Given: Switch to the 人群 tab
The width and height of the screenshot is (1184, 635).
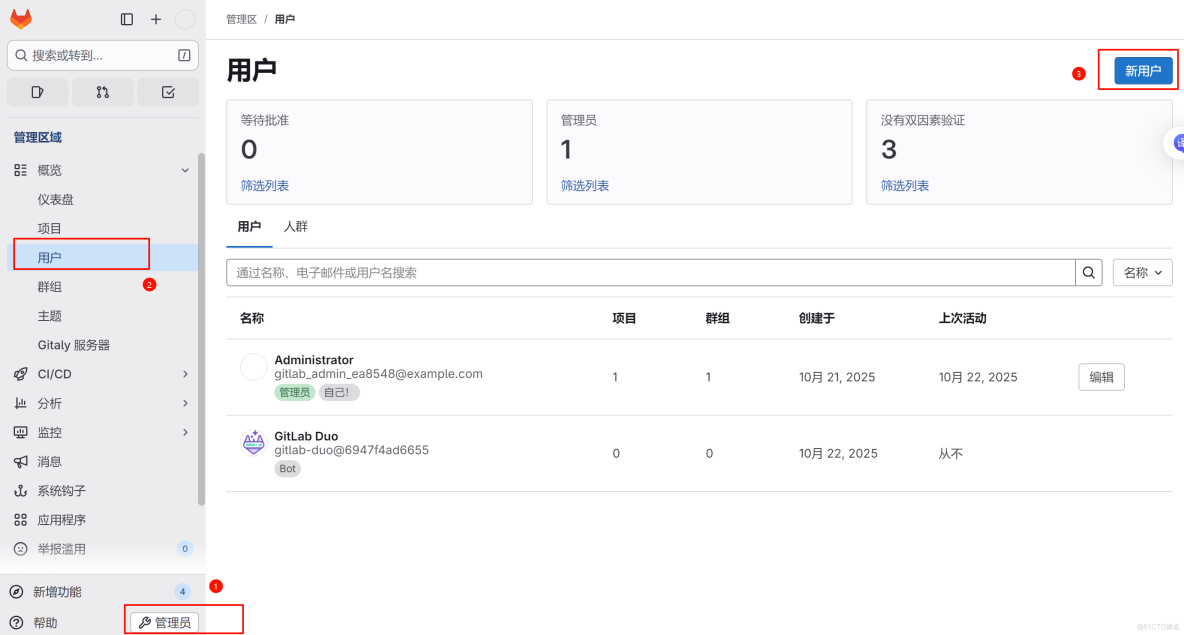Looking at the screenshot, I should pos(295,226).
